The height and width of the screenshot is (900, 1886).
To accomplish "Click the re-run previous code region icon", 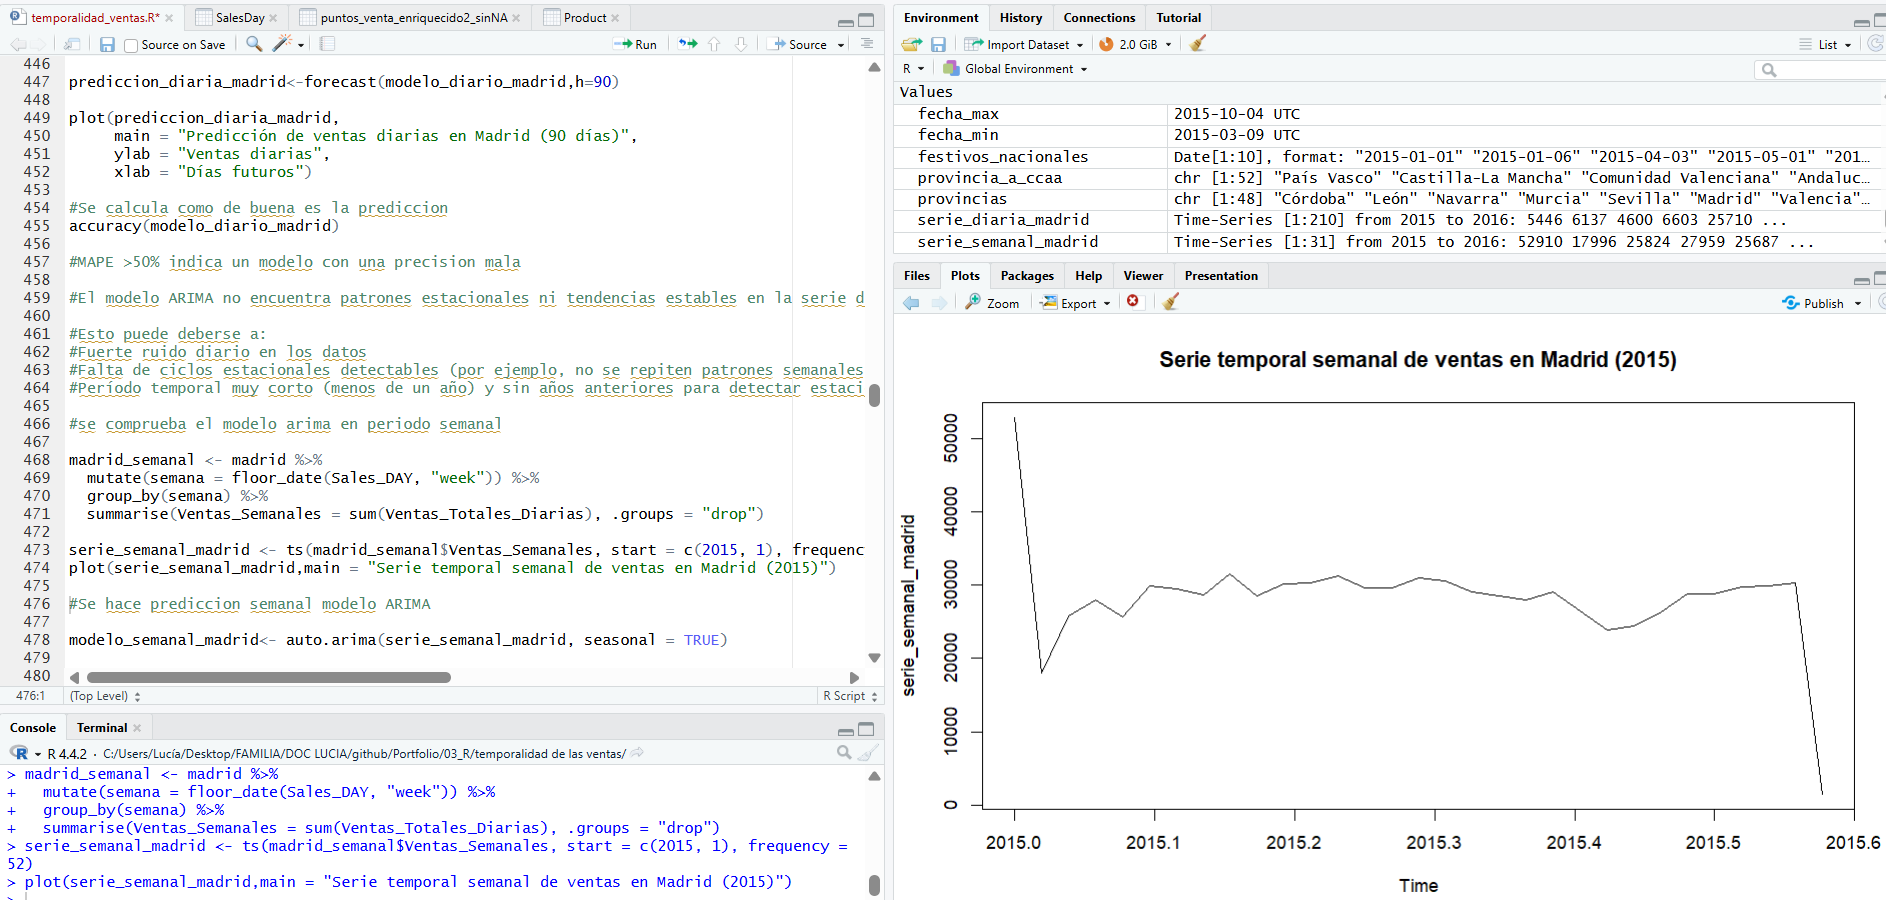I will (x=688, y=44).
